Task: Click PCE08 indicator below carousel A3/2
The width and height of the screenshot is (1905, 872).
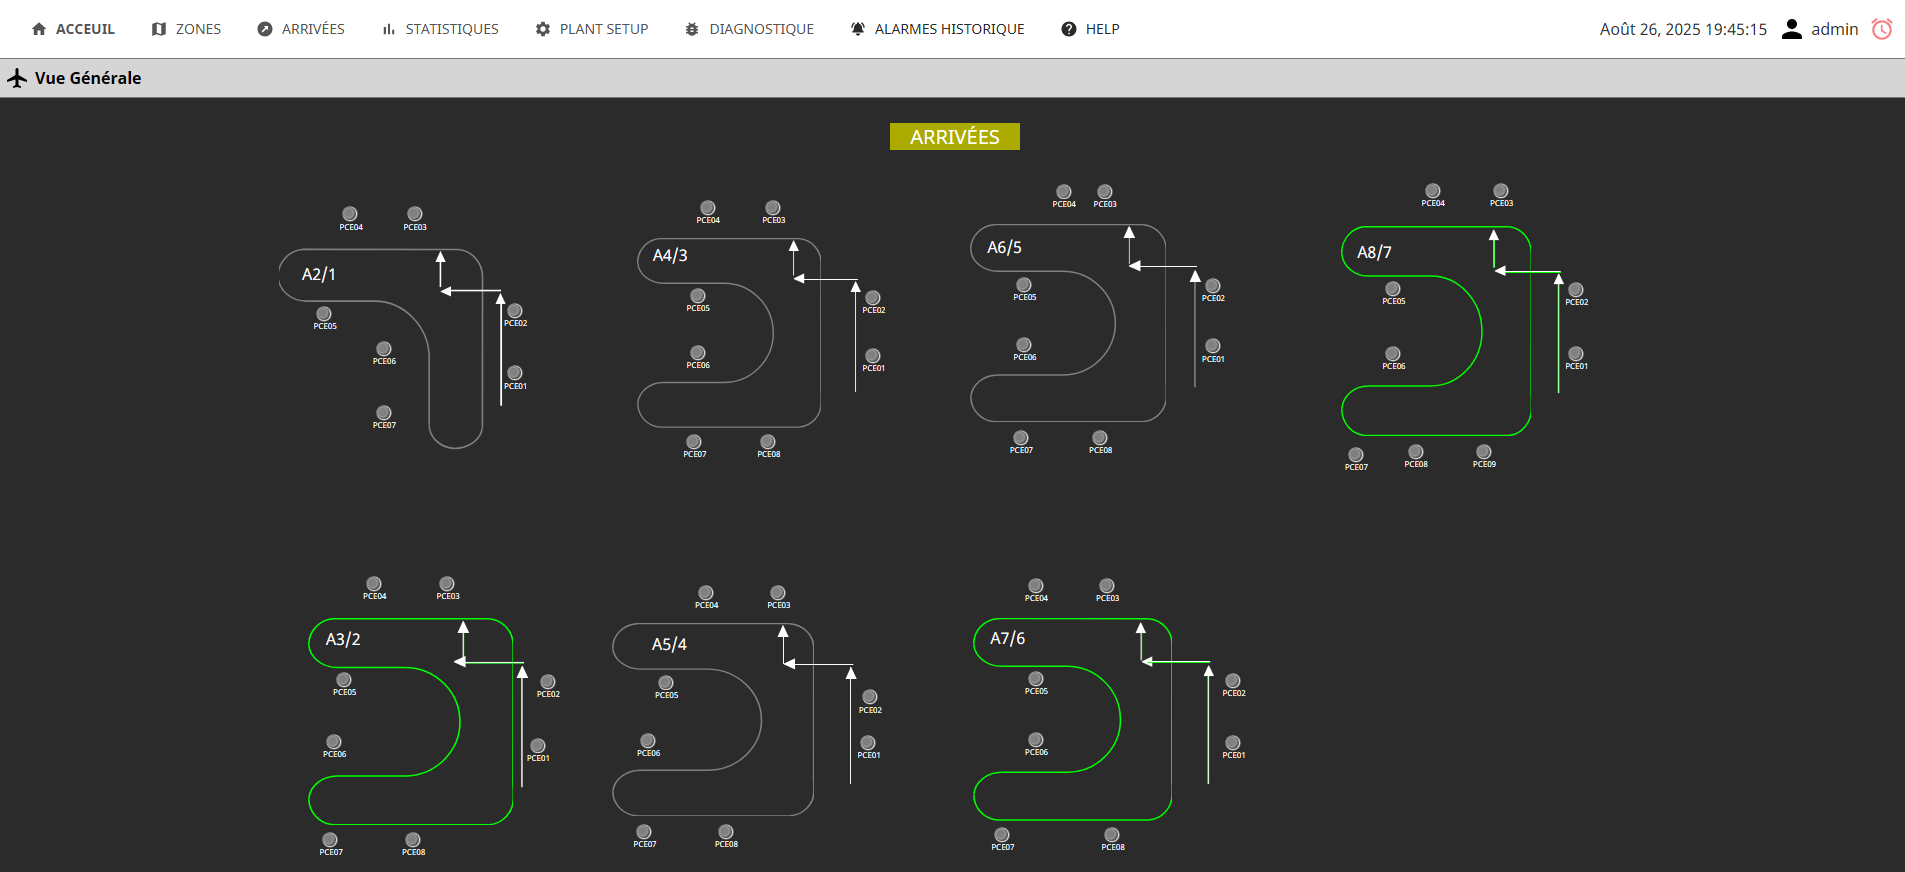Action: click(413, 840)
